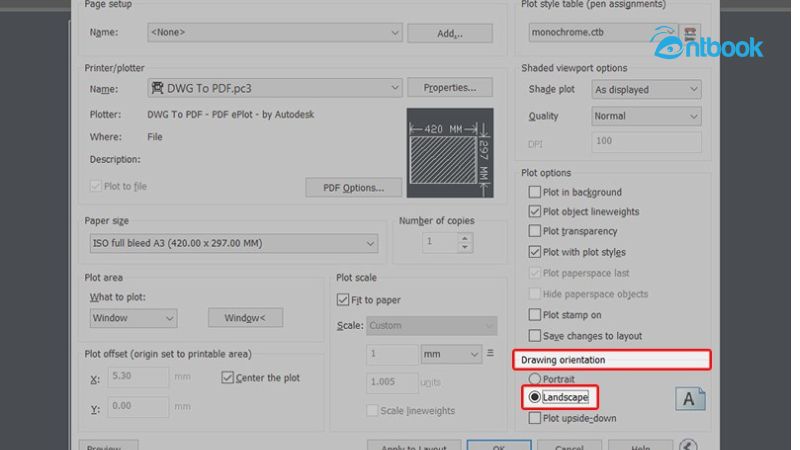Decrease number of copies with down arrow
The image size is (800, 450).
click(464, 247)
